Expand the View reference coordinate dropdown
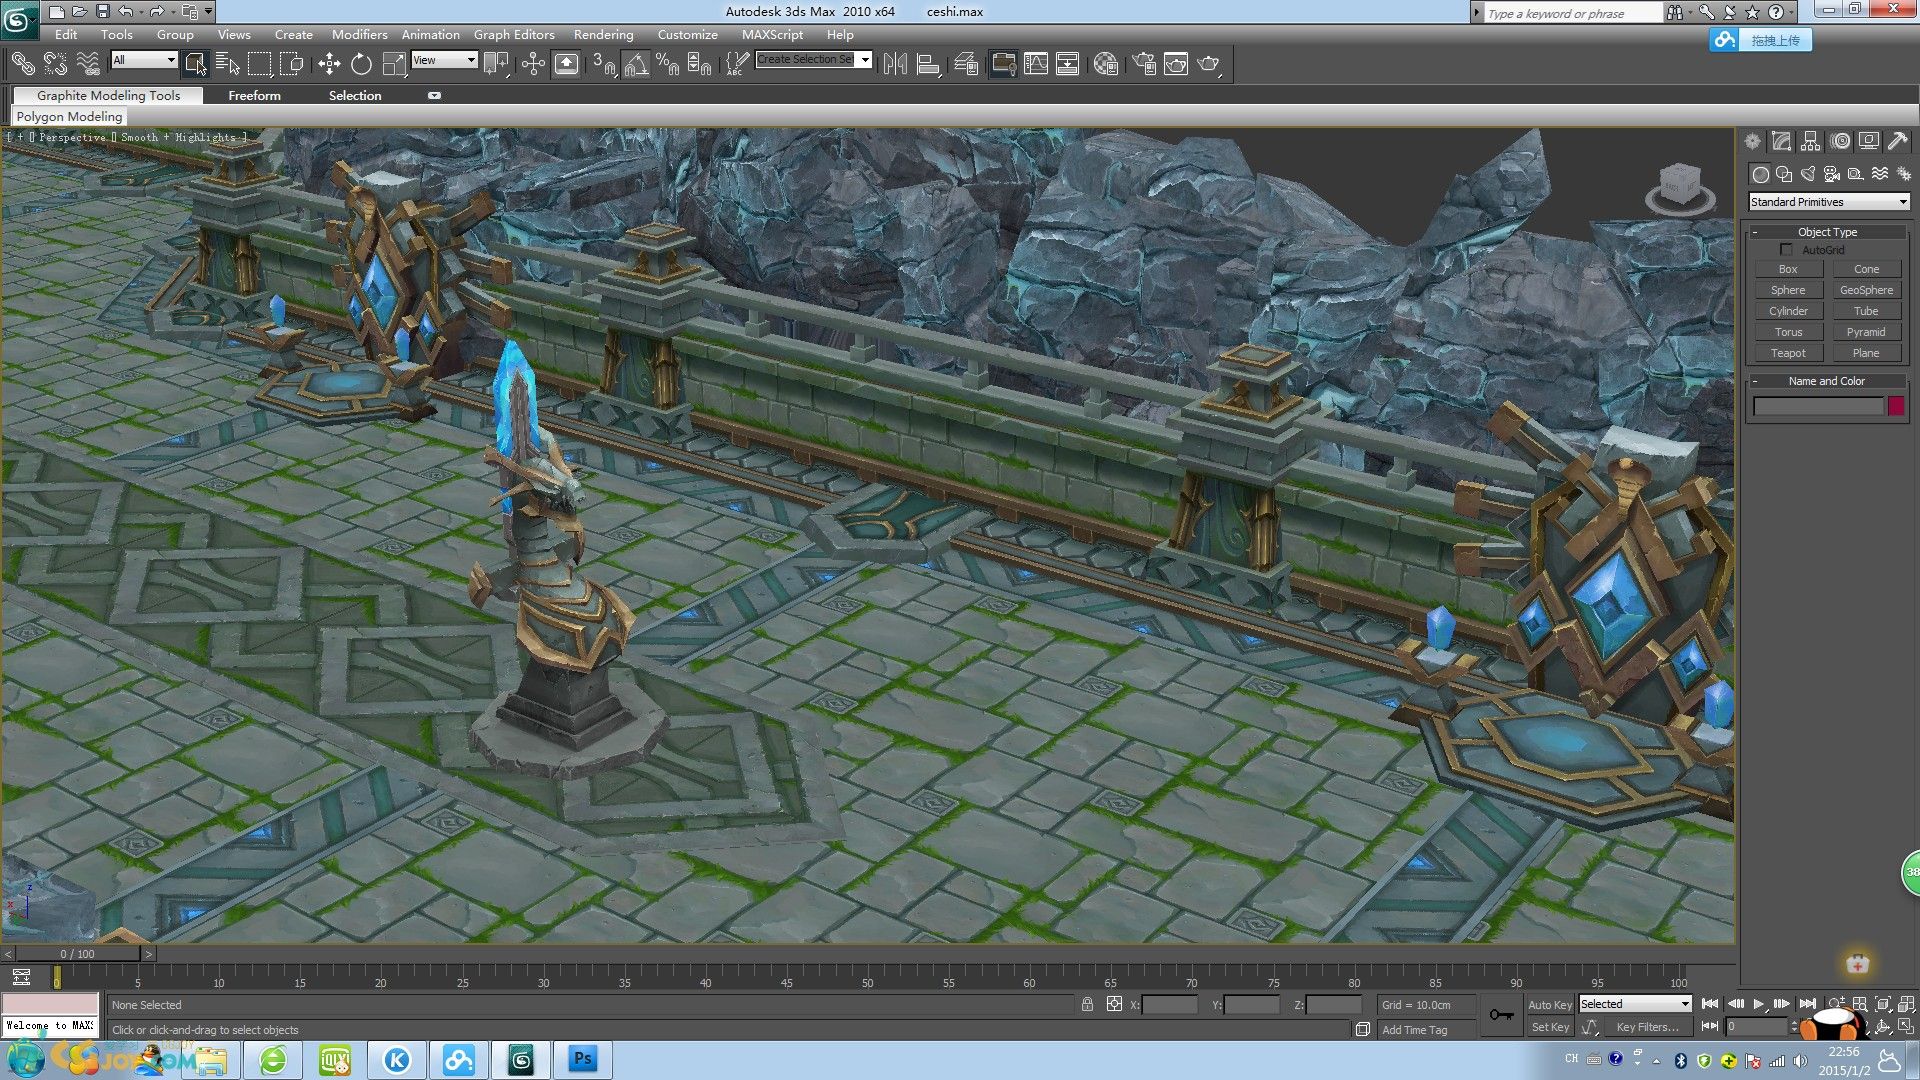This screenshot has width=1920, height=1080. coord(444,60)
